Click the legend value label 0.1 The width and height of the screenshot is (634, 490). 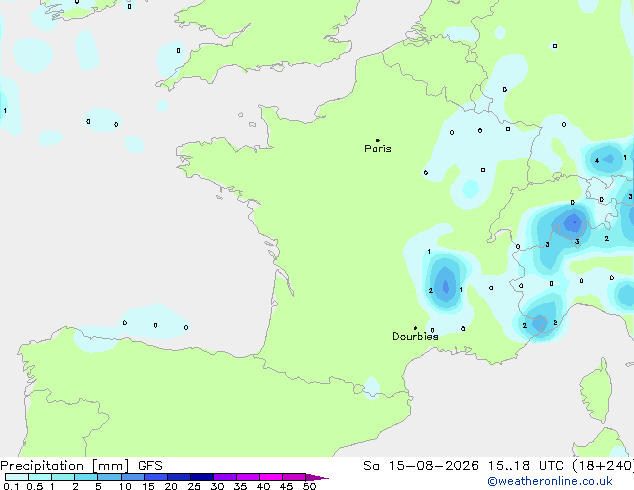tap(11, 486)
